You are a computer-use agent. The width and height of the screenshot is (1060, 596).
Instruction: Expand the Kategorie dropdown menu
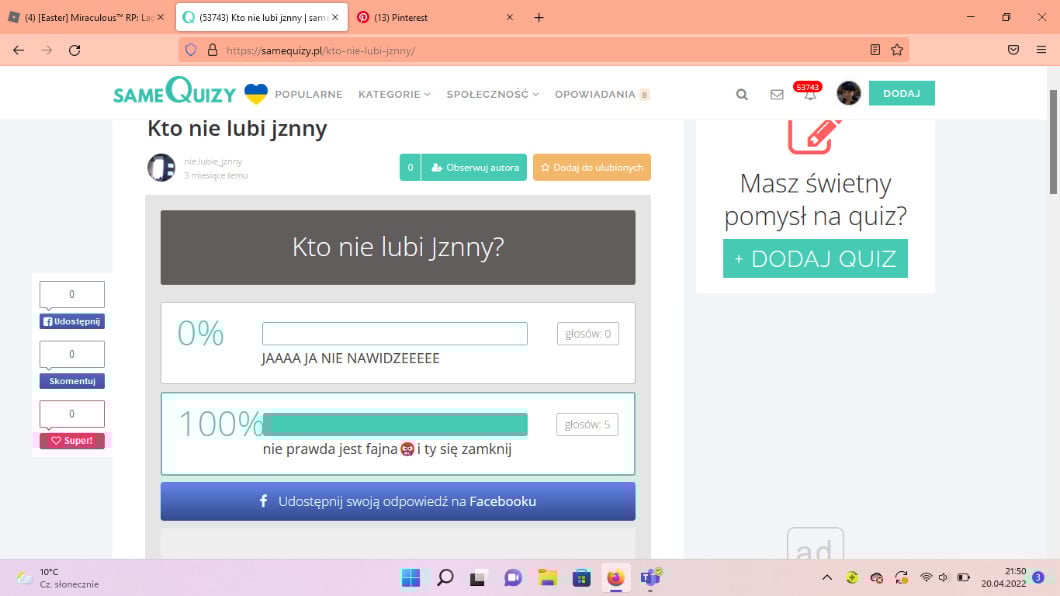[394, 94]
